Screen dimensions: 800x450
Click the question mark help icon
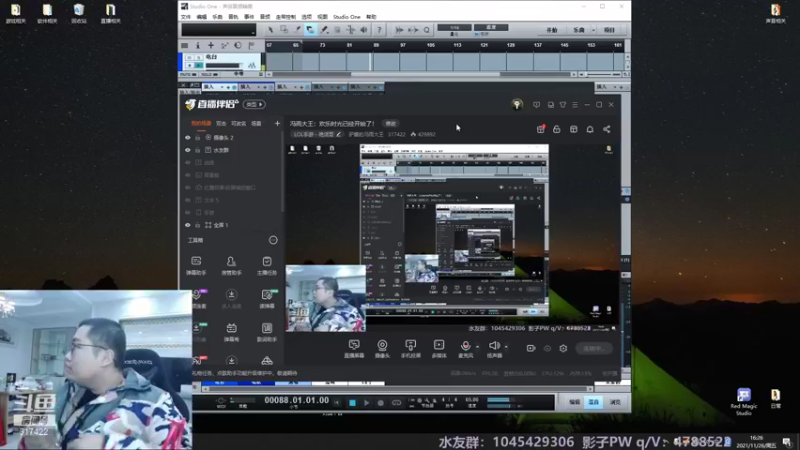379,30
